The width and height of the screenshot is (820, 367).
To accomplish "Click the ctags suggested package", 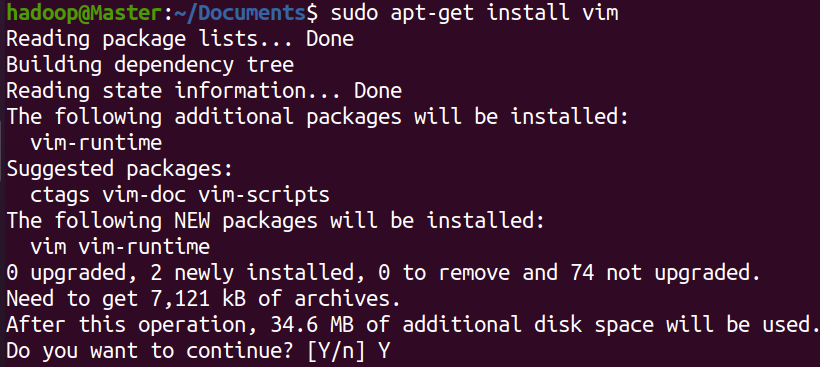I will coord(60,196).
